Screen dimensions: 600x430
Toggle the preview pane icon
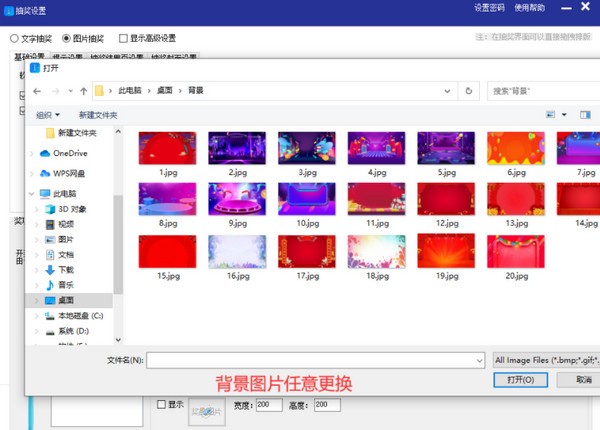click(585, 115)
